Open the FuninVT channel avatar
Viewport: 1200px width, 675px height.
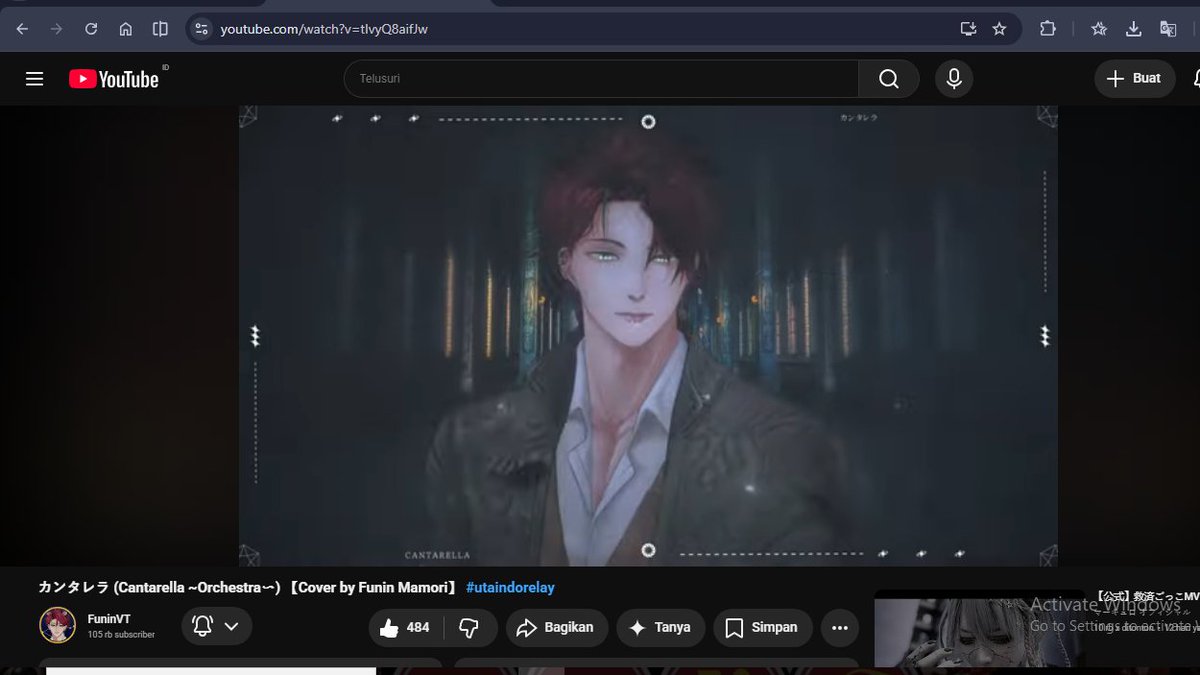click(58, 625)
